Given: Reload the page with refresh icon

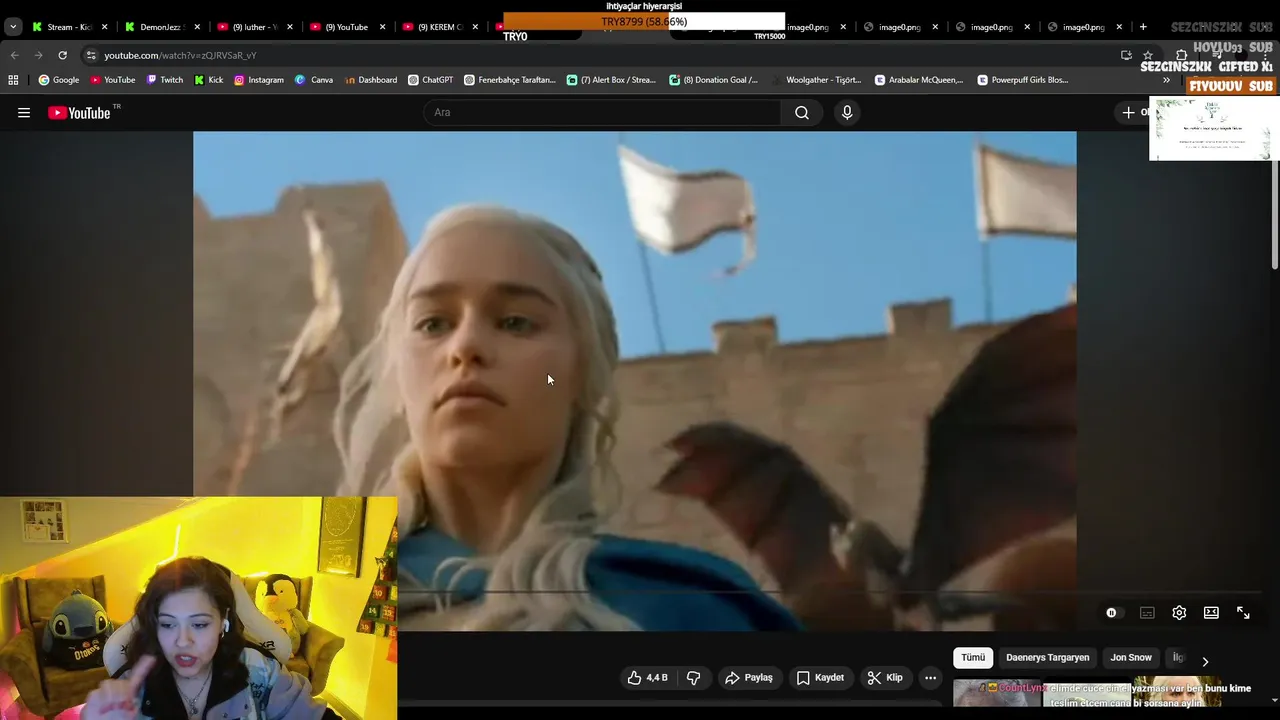Looking at the screenshot, I should click(x=62, y=55).
